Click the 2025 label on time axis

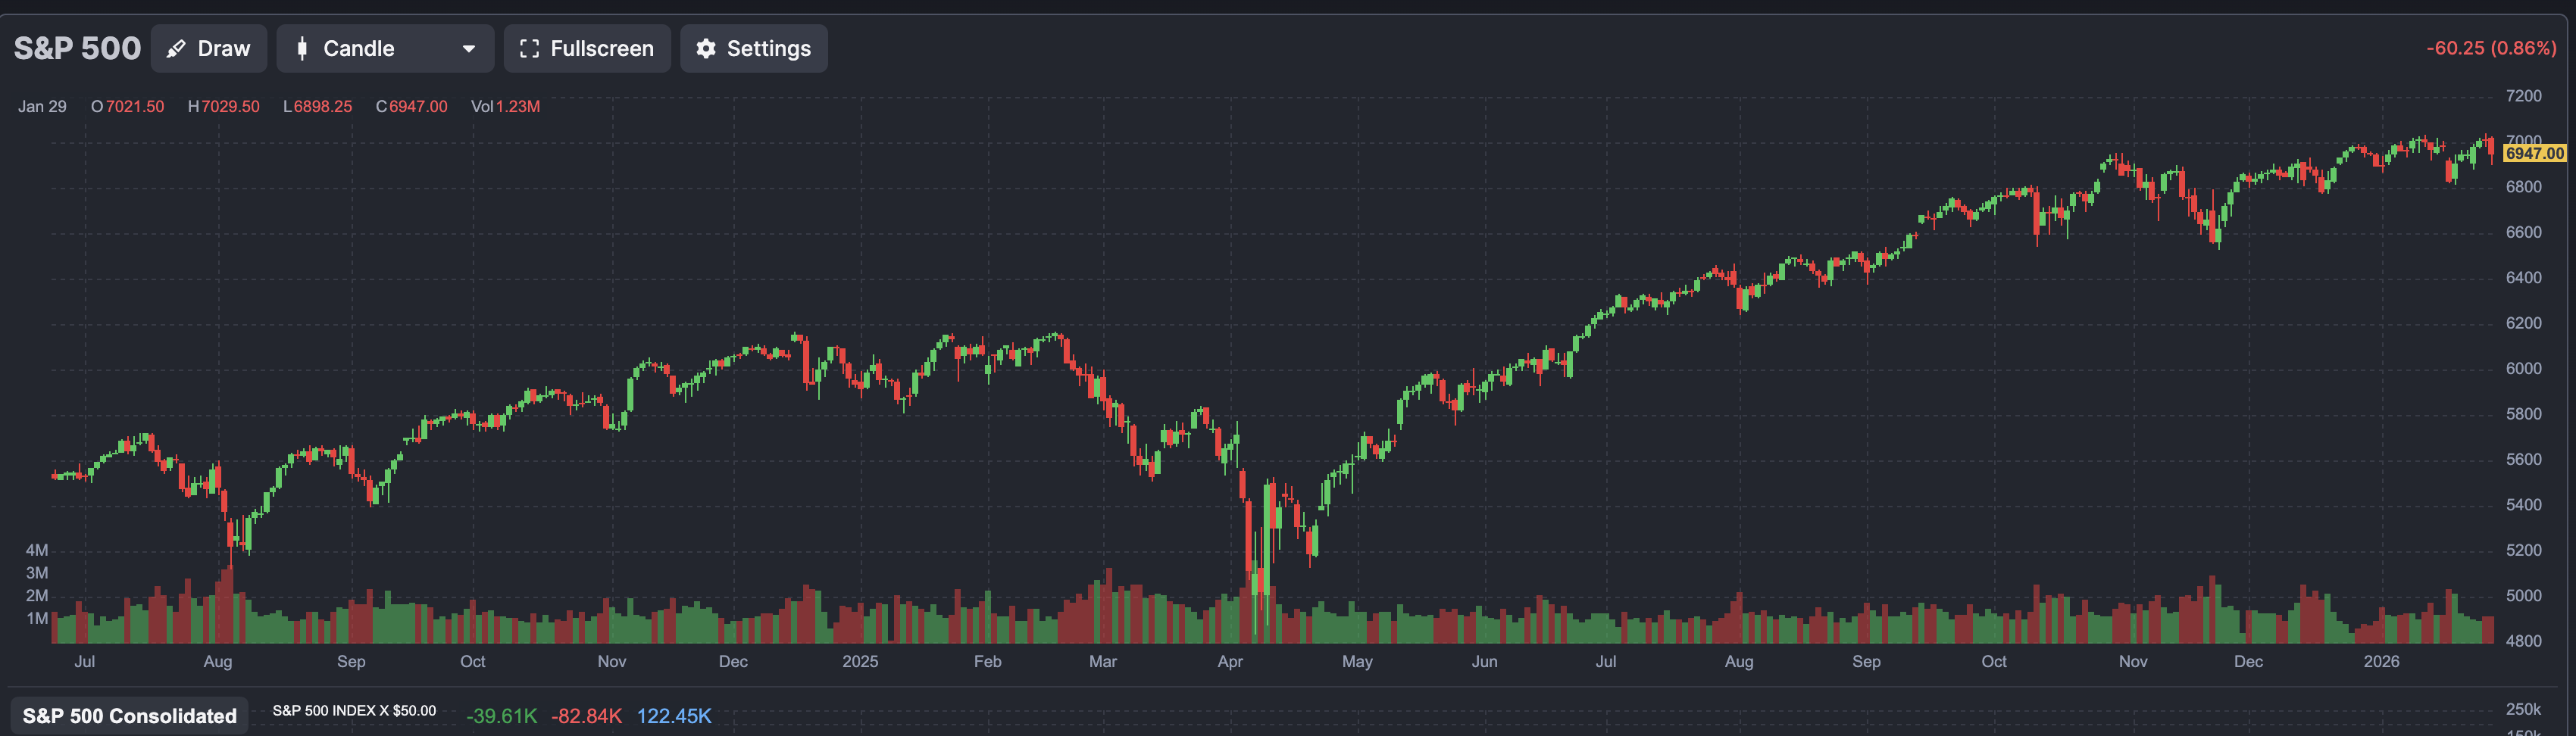pyautogui.click(x=860, y=661)
